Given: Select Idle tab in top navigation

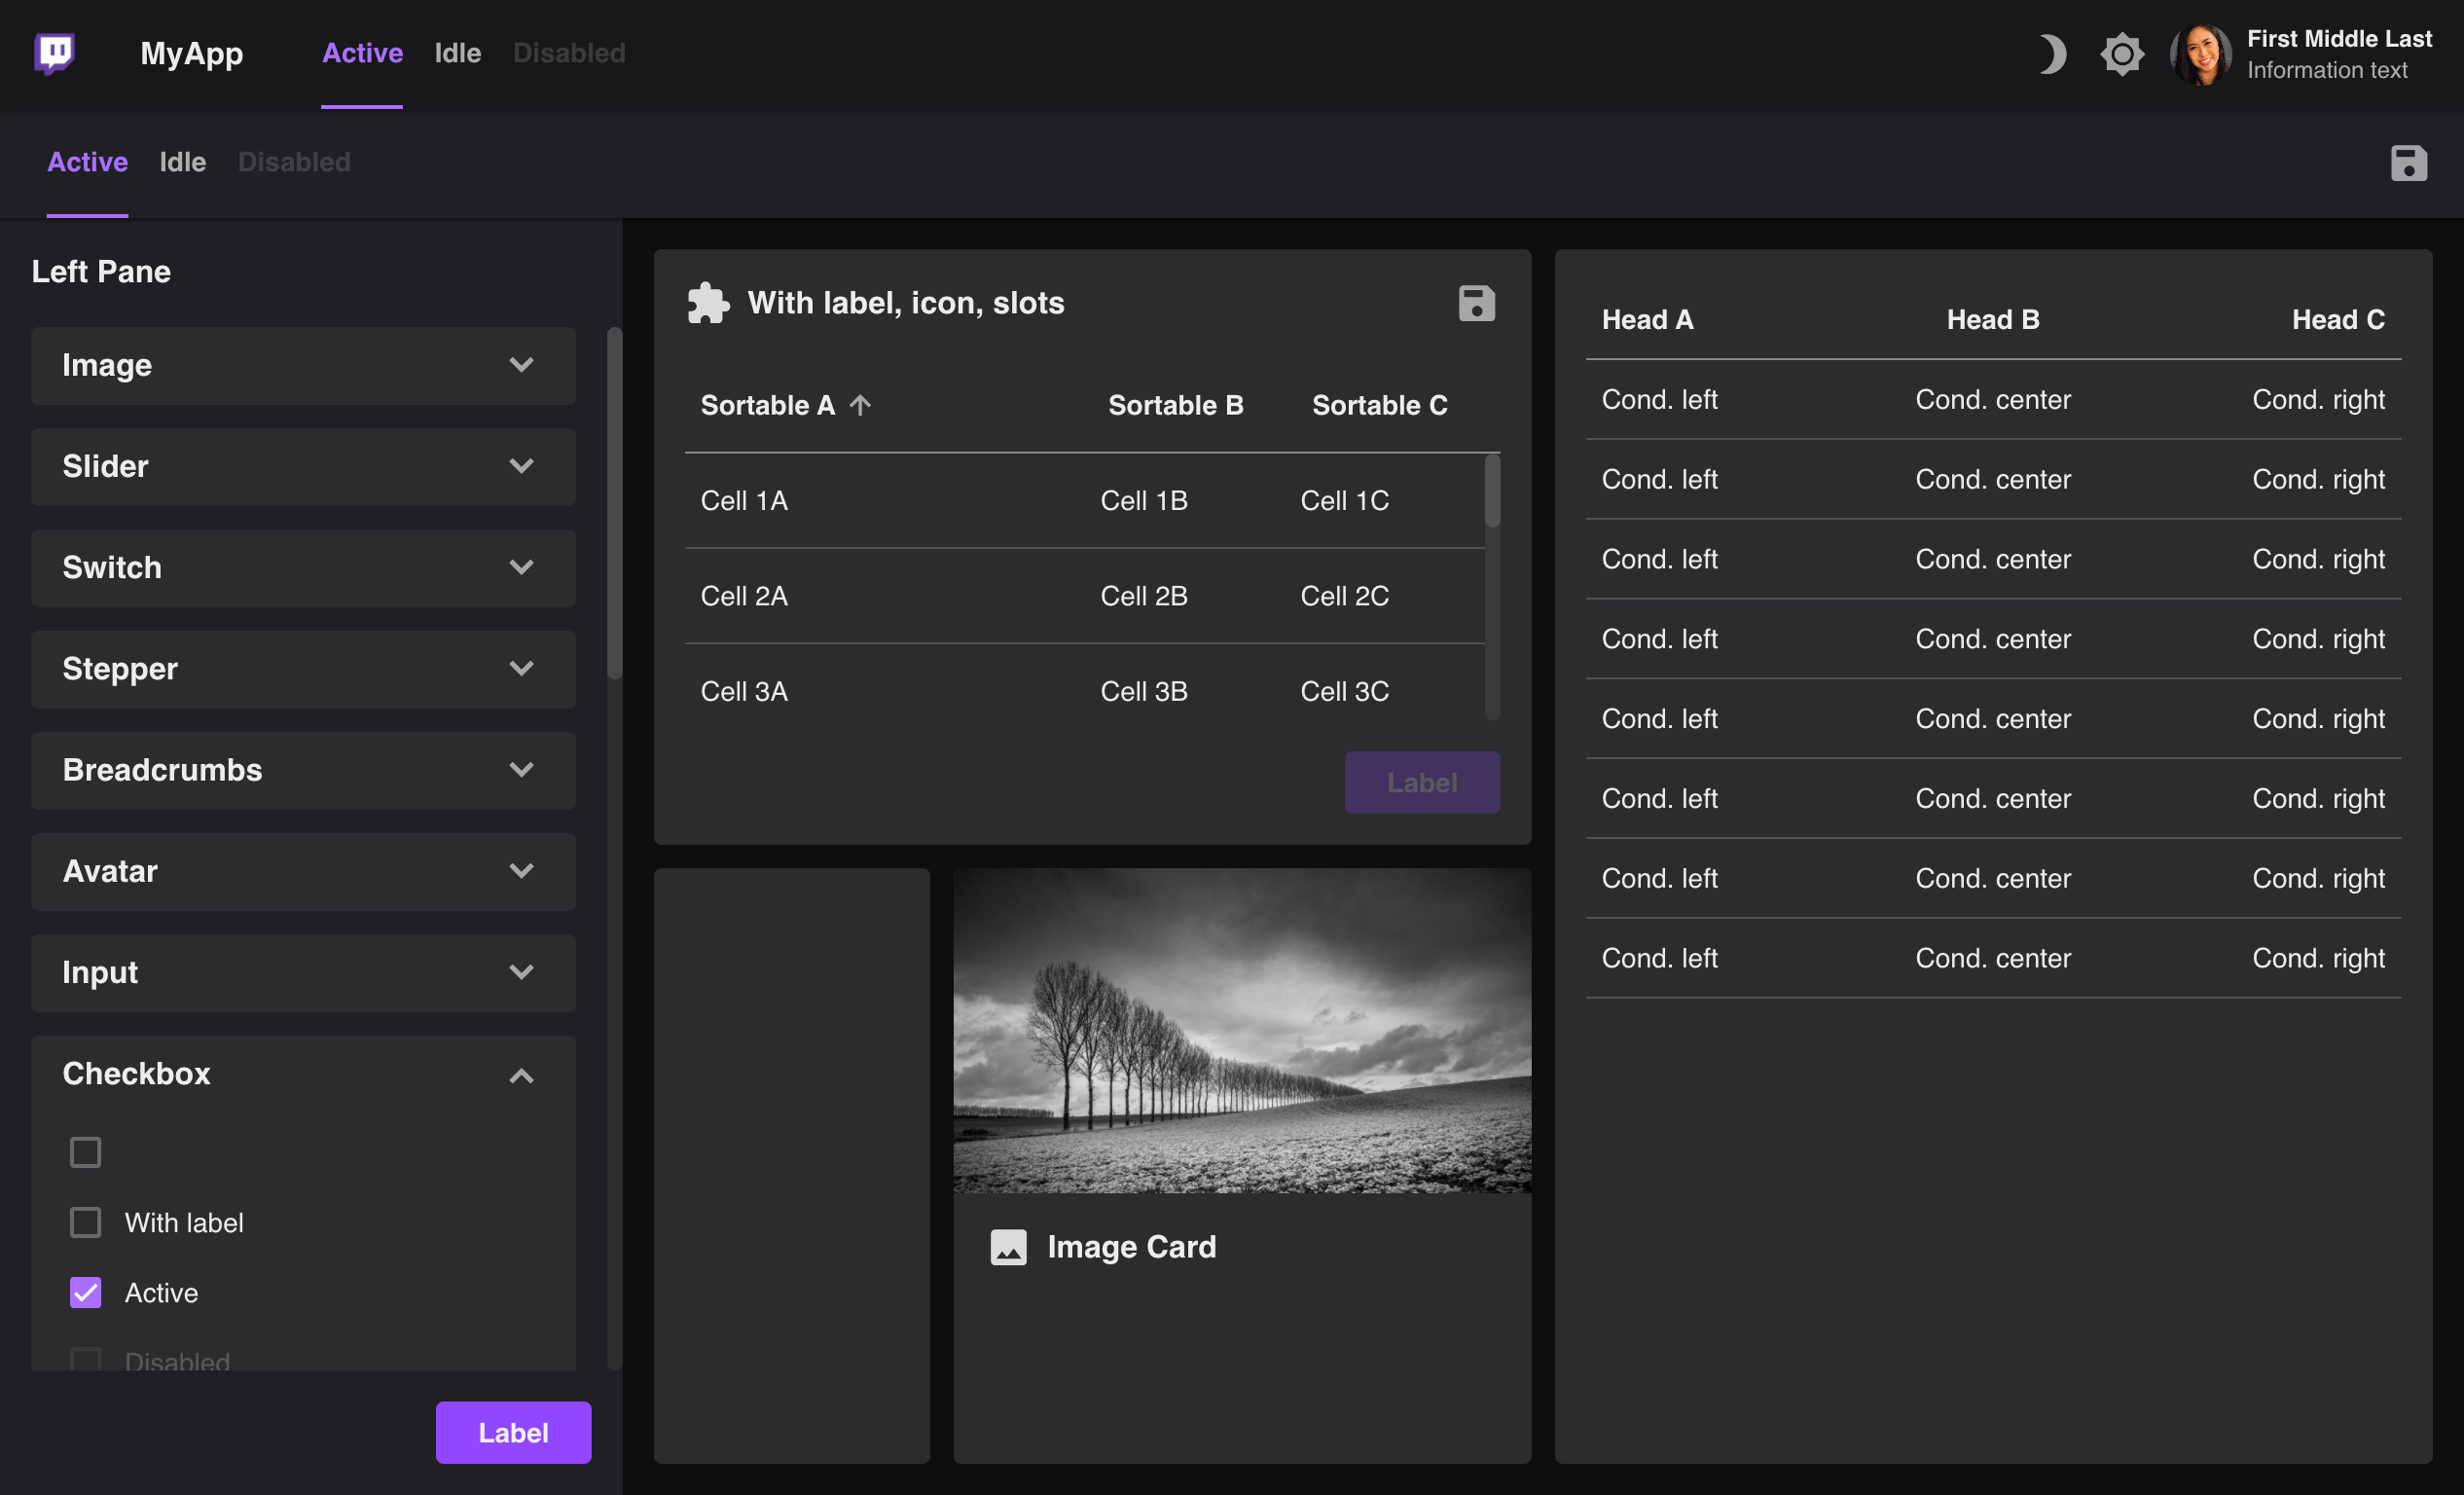Looking at the screenshot, I should [x=457, y=53].
